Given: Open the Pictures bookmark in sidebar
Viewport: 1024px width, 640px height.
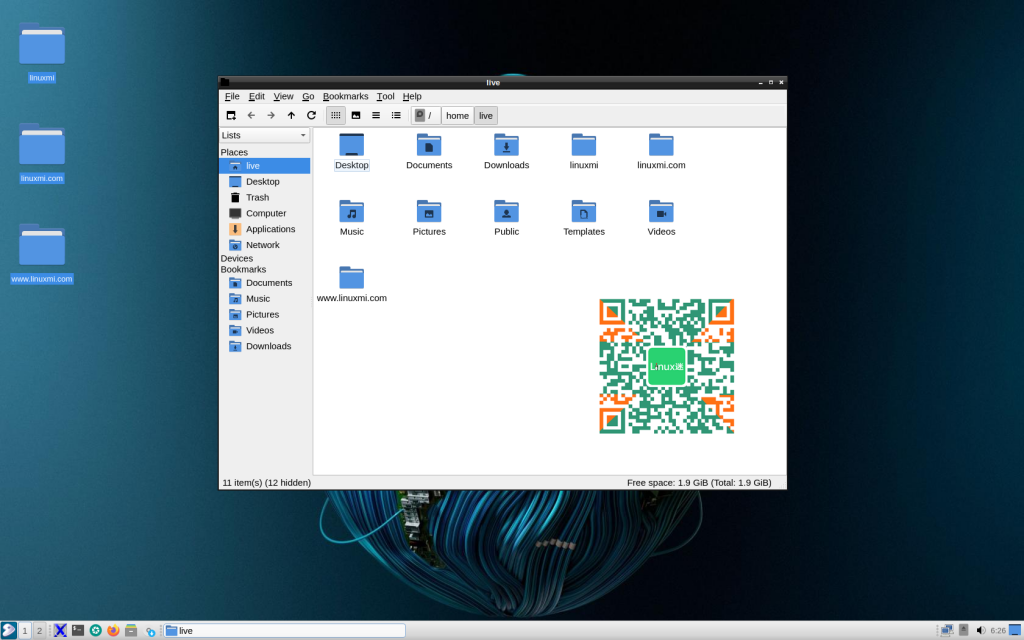Looking at the screenshot, I should coord(264,315).
